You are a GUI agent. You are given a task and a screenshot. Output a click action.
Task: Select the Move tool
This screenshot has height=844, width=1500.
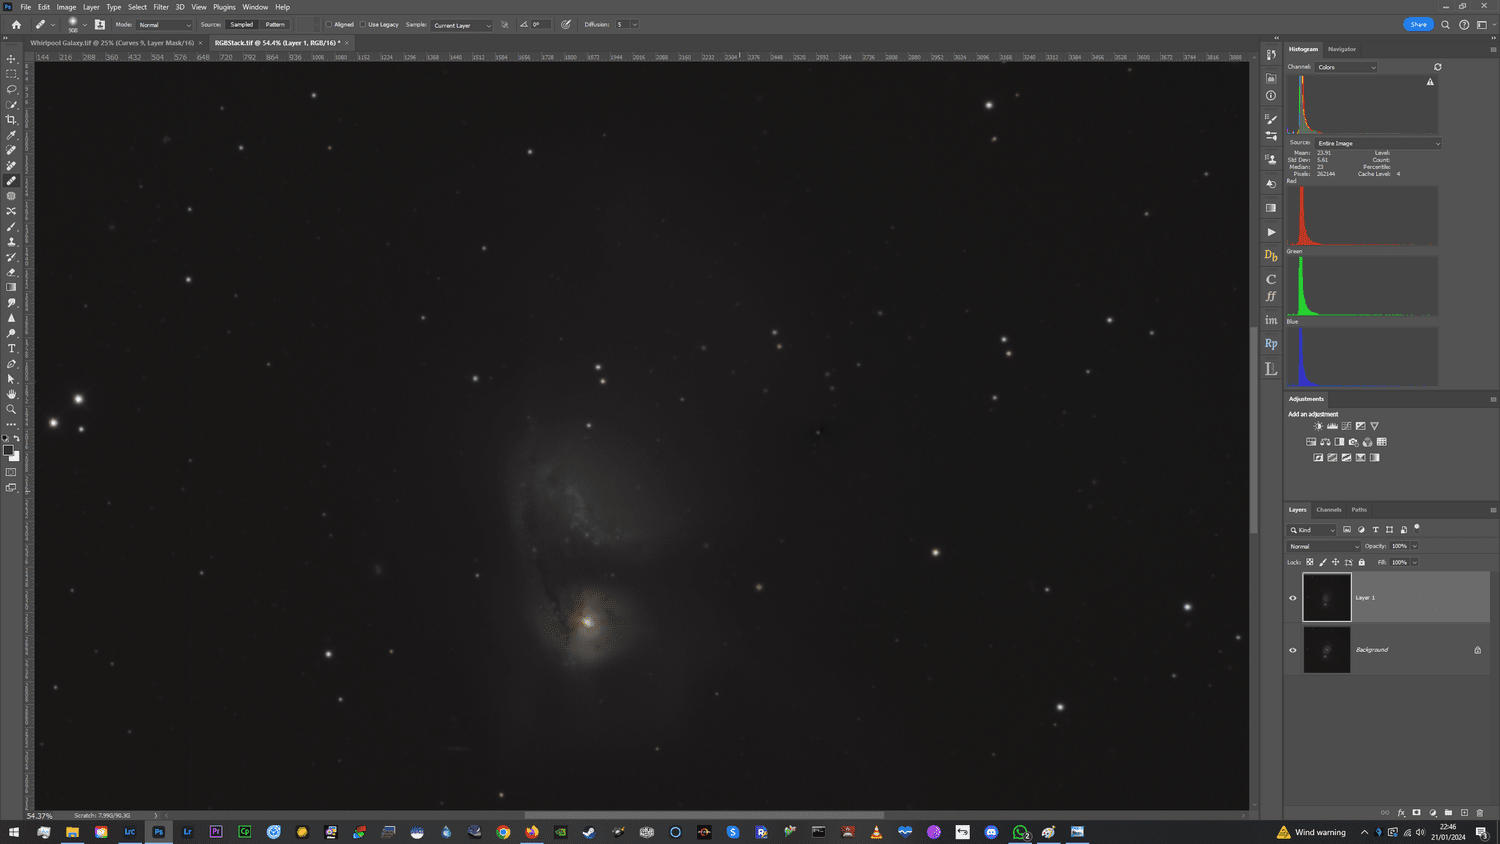pyautogui.click(x=12, y=59)
